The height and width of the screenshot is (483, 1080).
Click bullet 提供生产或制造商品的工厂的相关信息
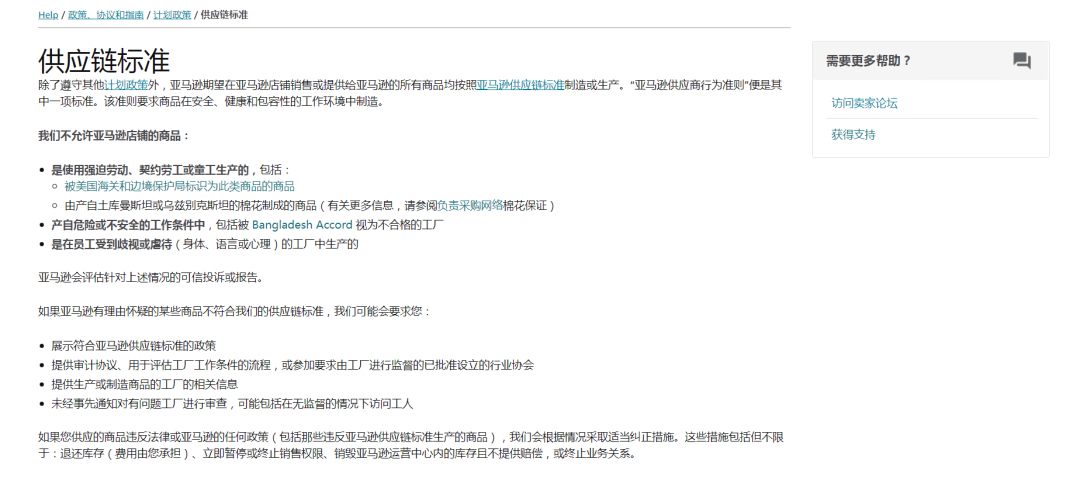(145, 384)
